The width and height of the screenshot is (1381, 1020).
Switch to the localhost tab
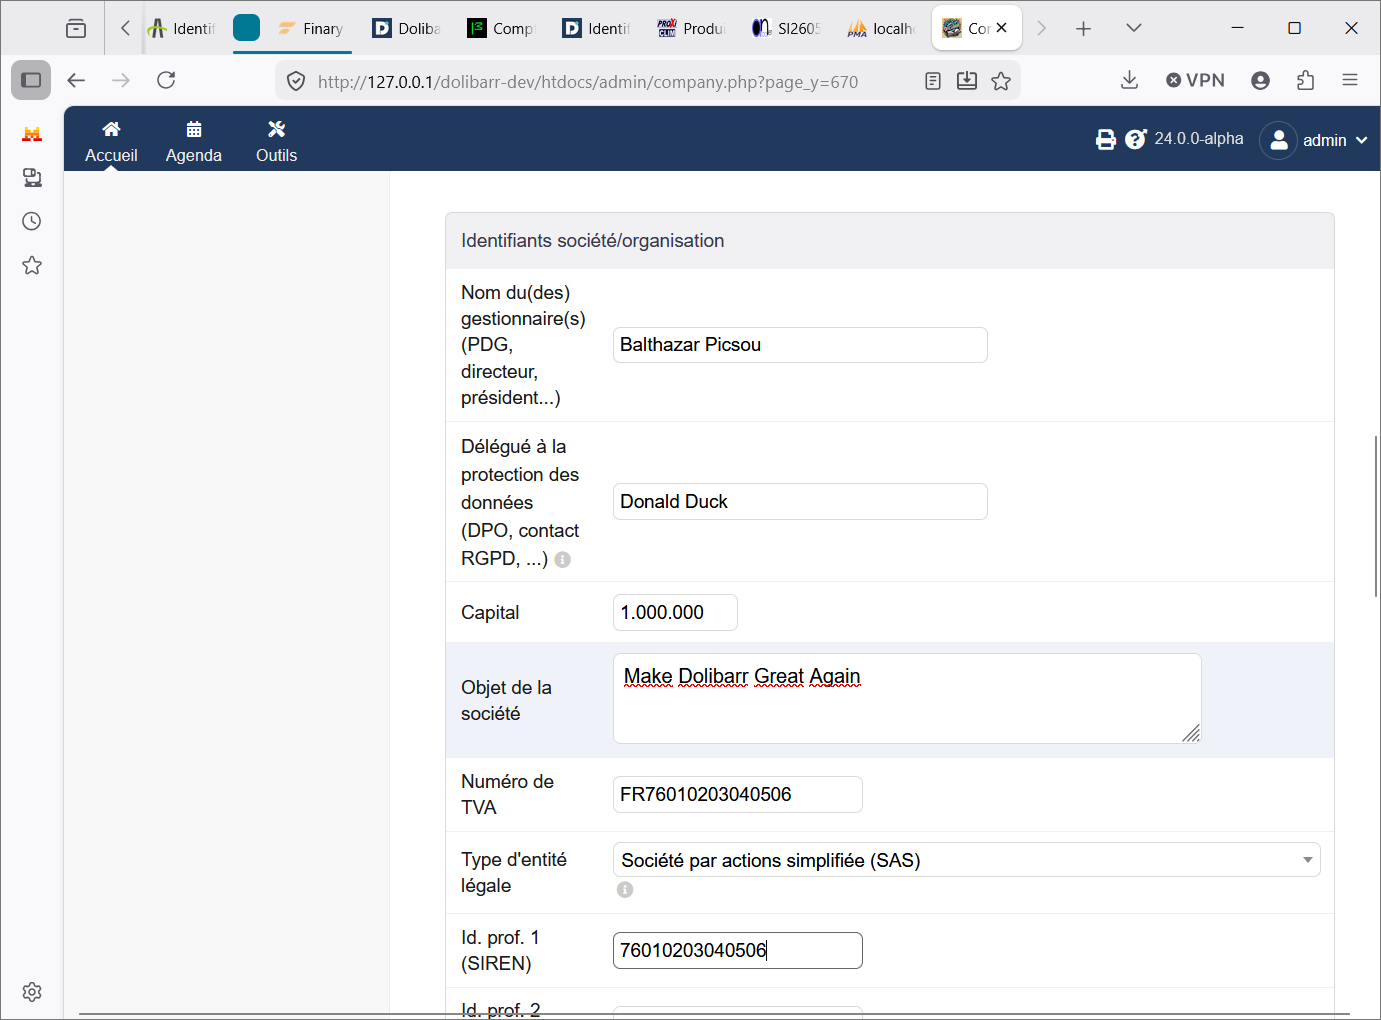pyautogui.click(x=881, y=28)
